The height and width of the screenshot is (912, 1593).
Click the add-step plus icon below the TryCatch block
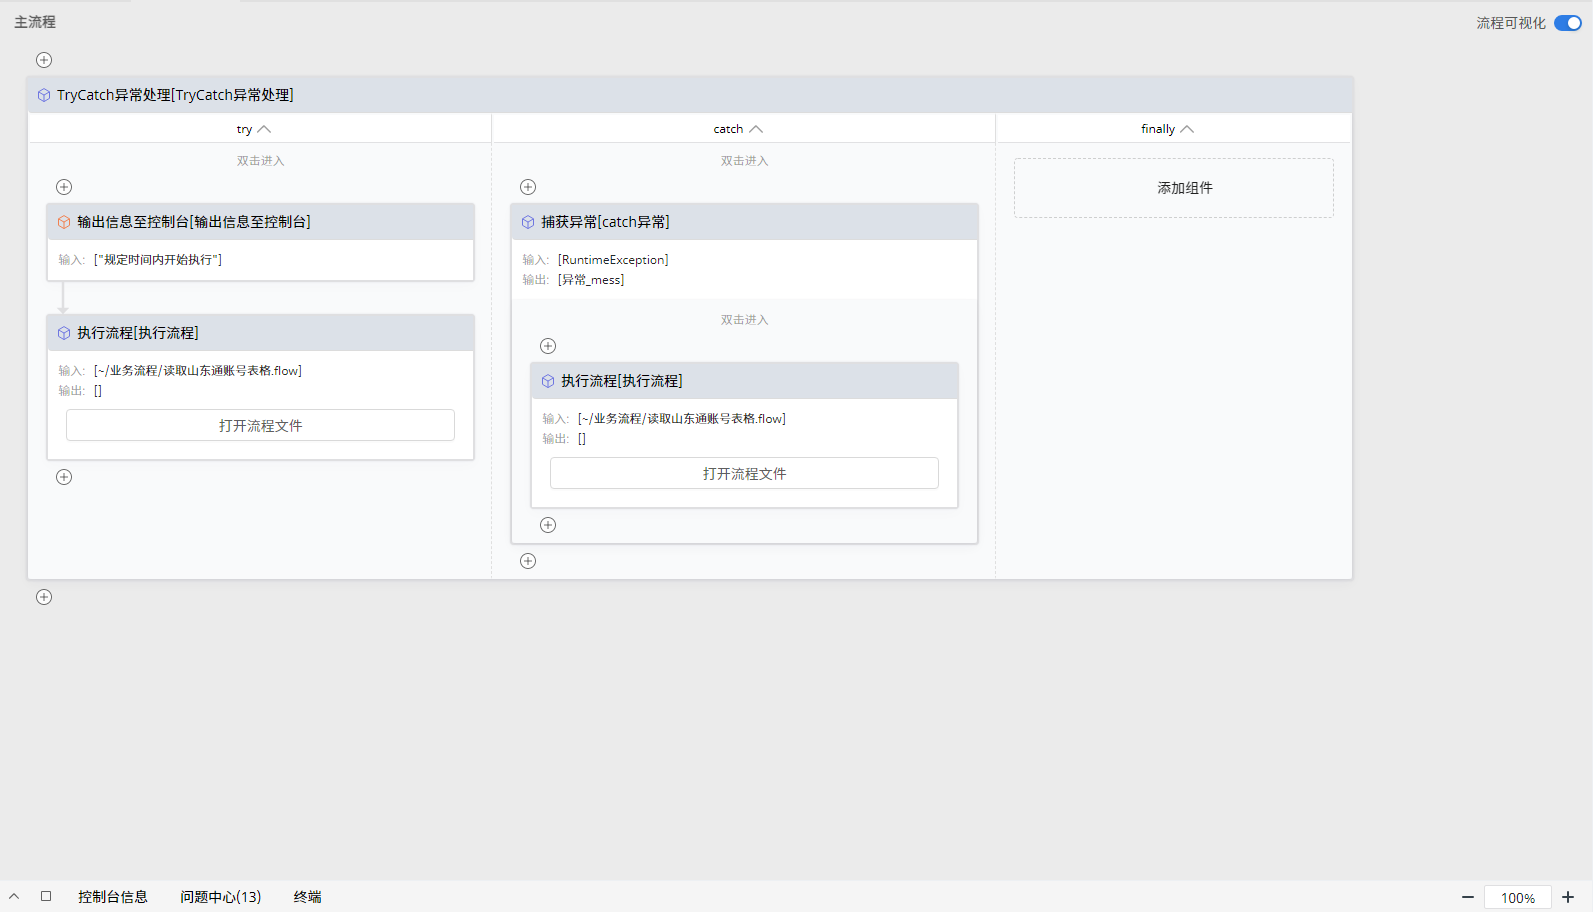44,597
